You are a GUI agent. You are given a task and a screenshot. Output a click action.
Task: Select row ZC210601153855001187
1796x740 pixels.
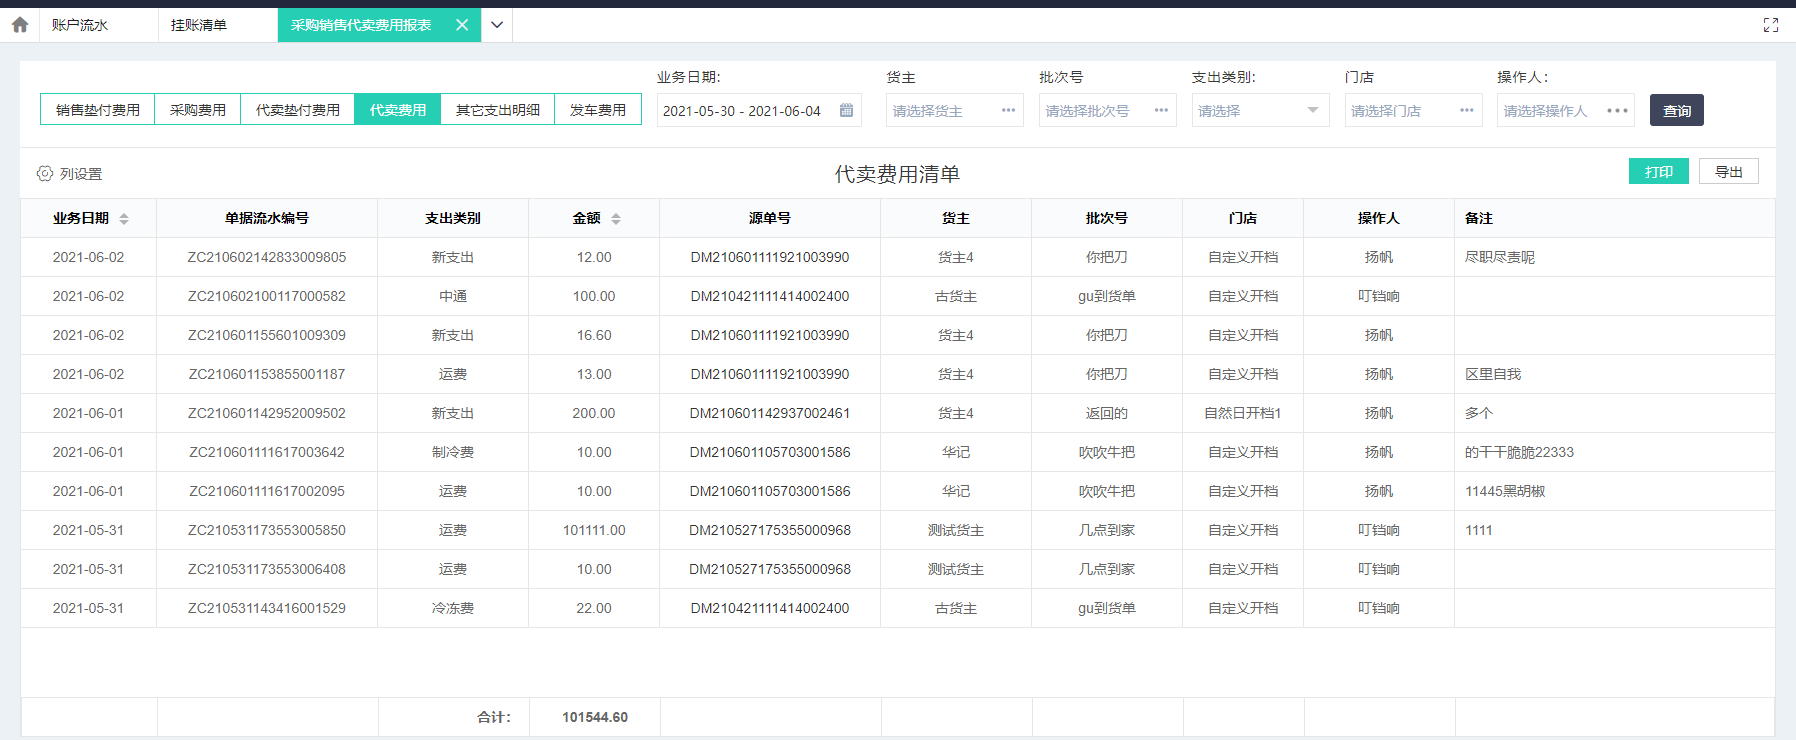[x=898, y=374]
